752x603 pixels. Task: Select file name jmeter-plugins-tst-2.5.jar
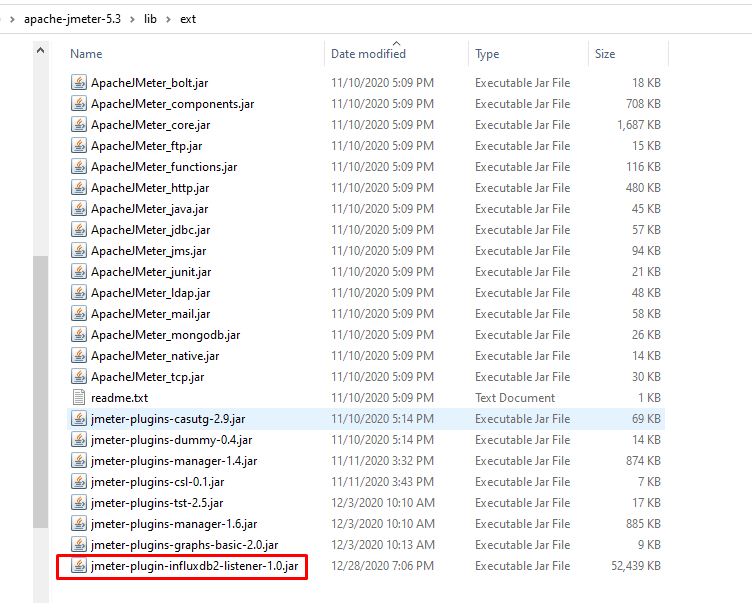(157, 503)
